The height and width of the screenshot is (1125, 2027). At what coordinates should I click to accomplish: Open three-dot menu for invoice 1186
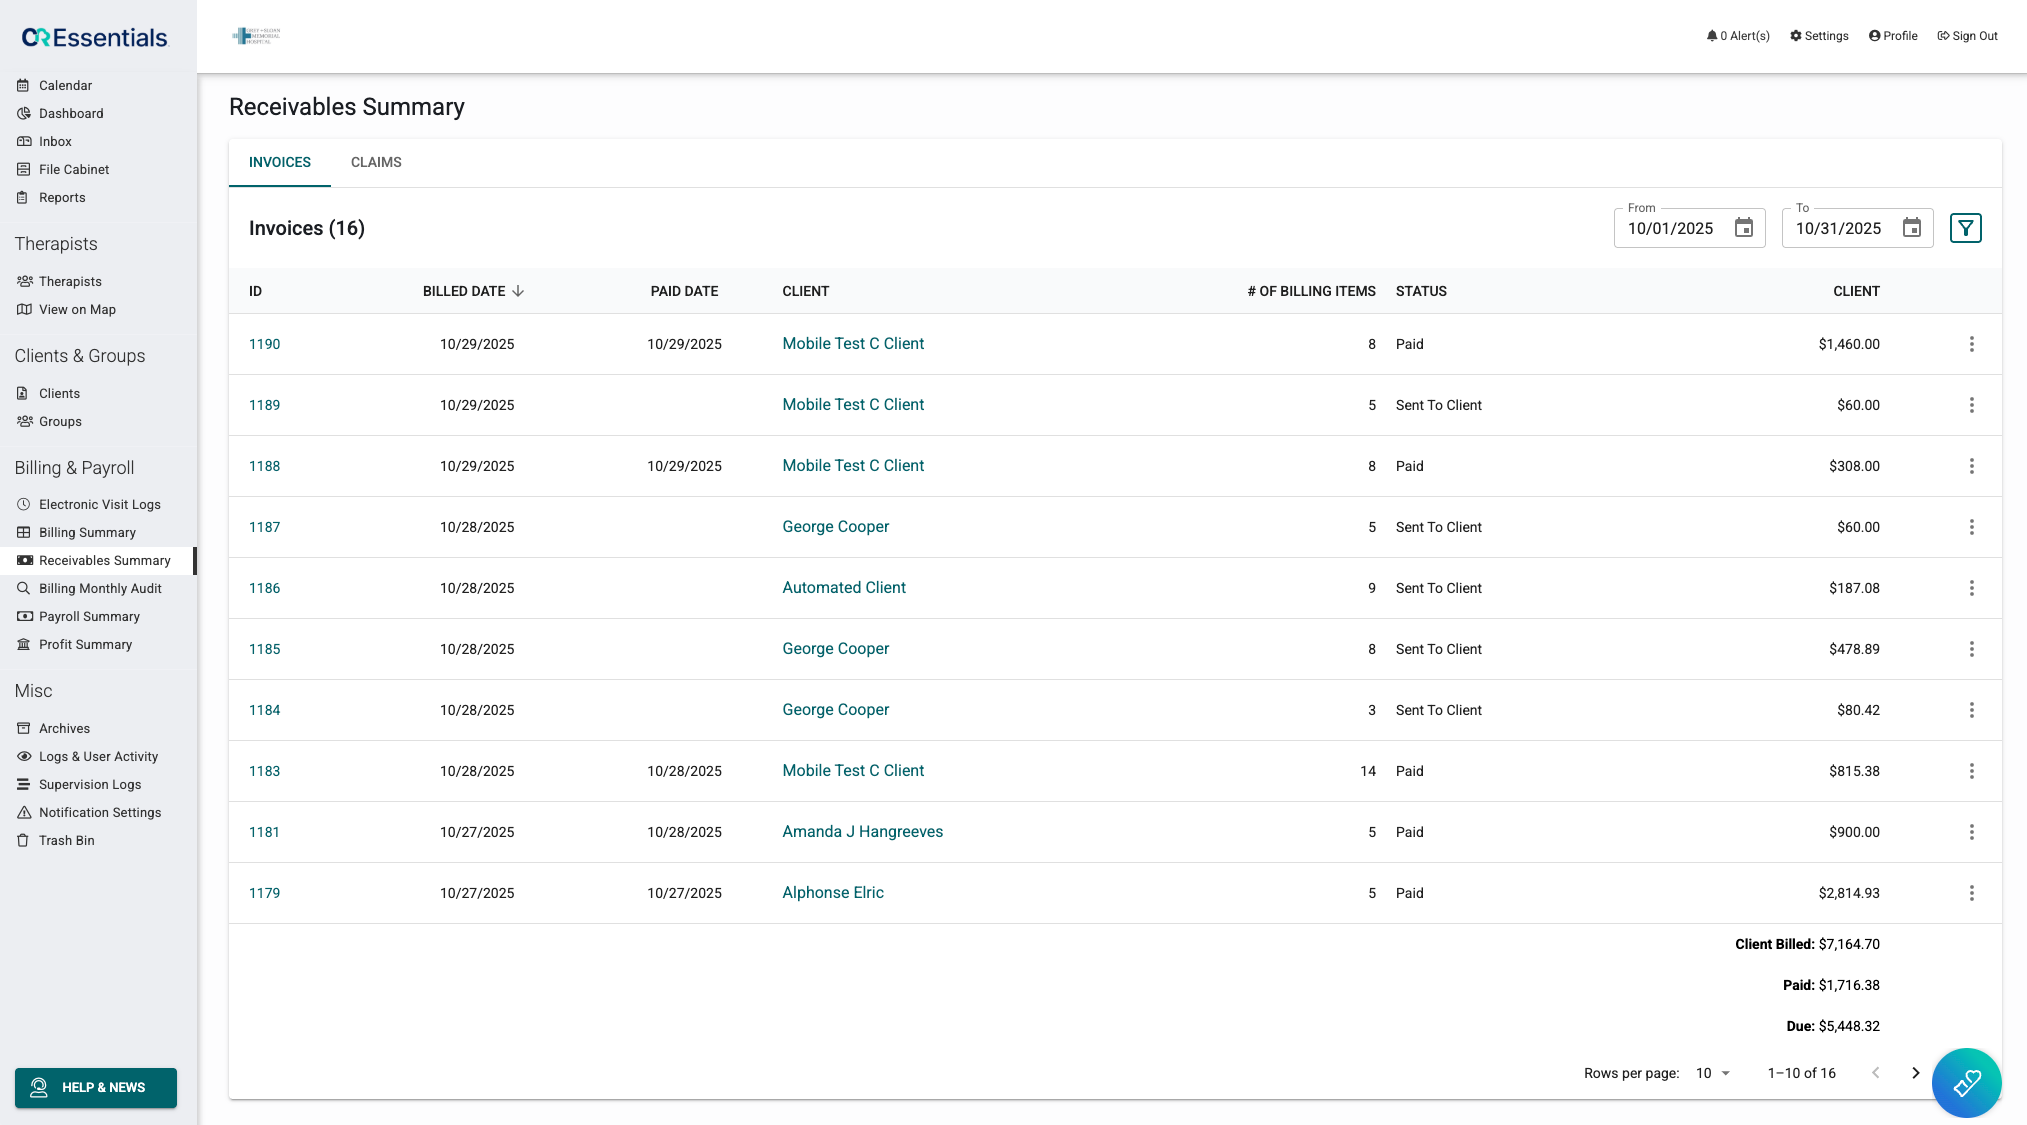coord(1971,588)
